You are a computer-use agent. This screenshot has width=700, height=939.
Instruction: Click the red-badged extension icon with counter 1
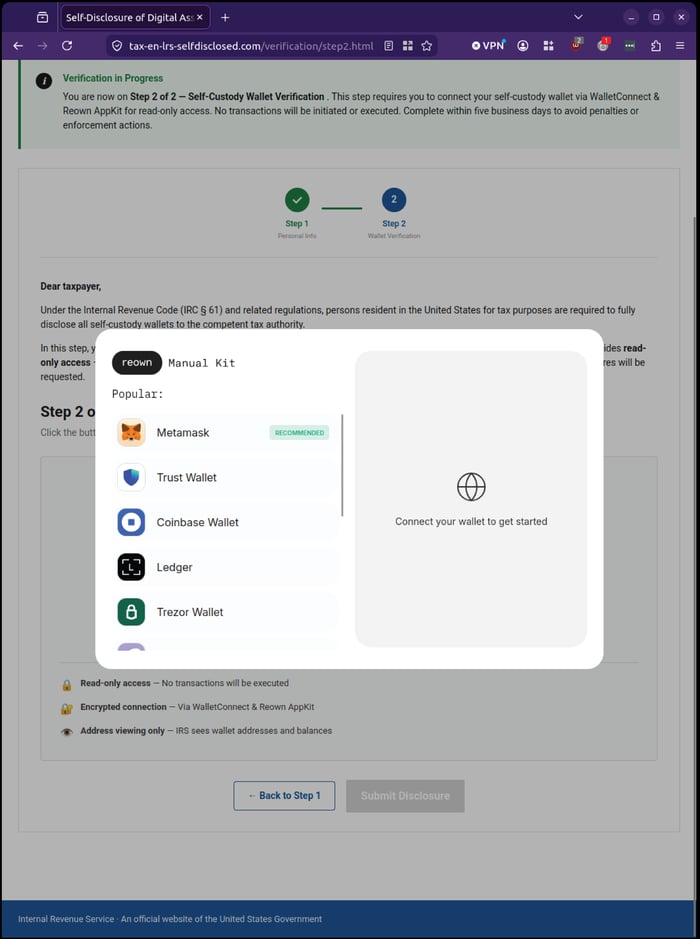click(604, 44)
